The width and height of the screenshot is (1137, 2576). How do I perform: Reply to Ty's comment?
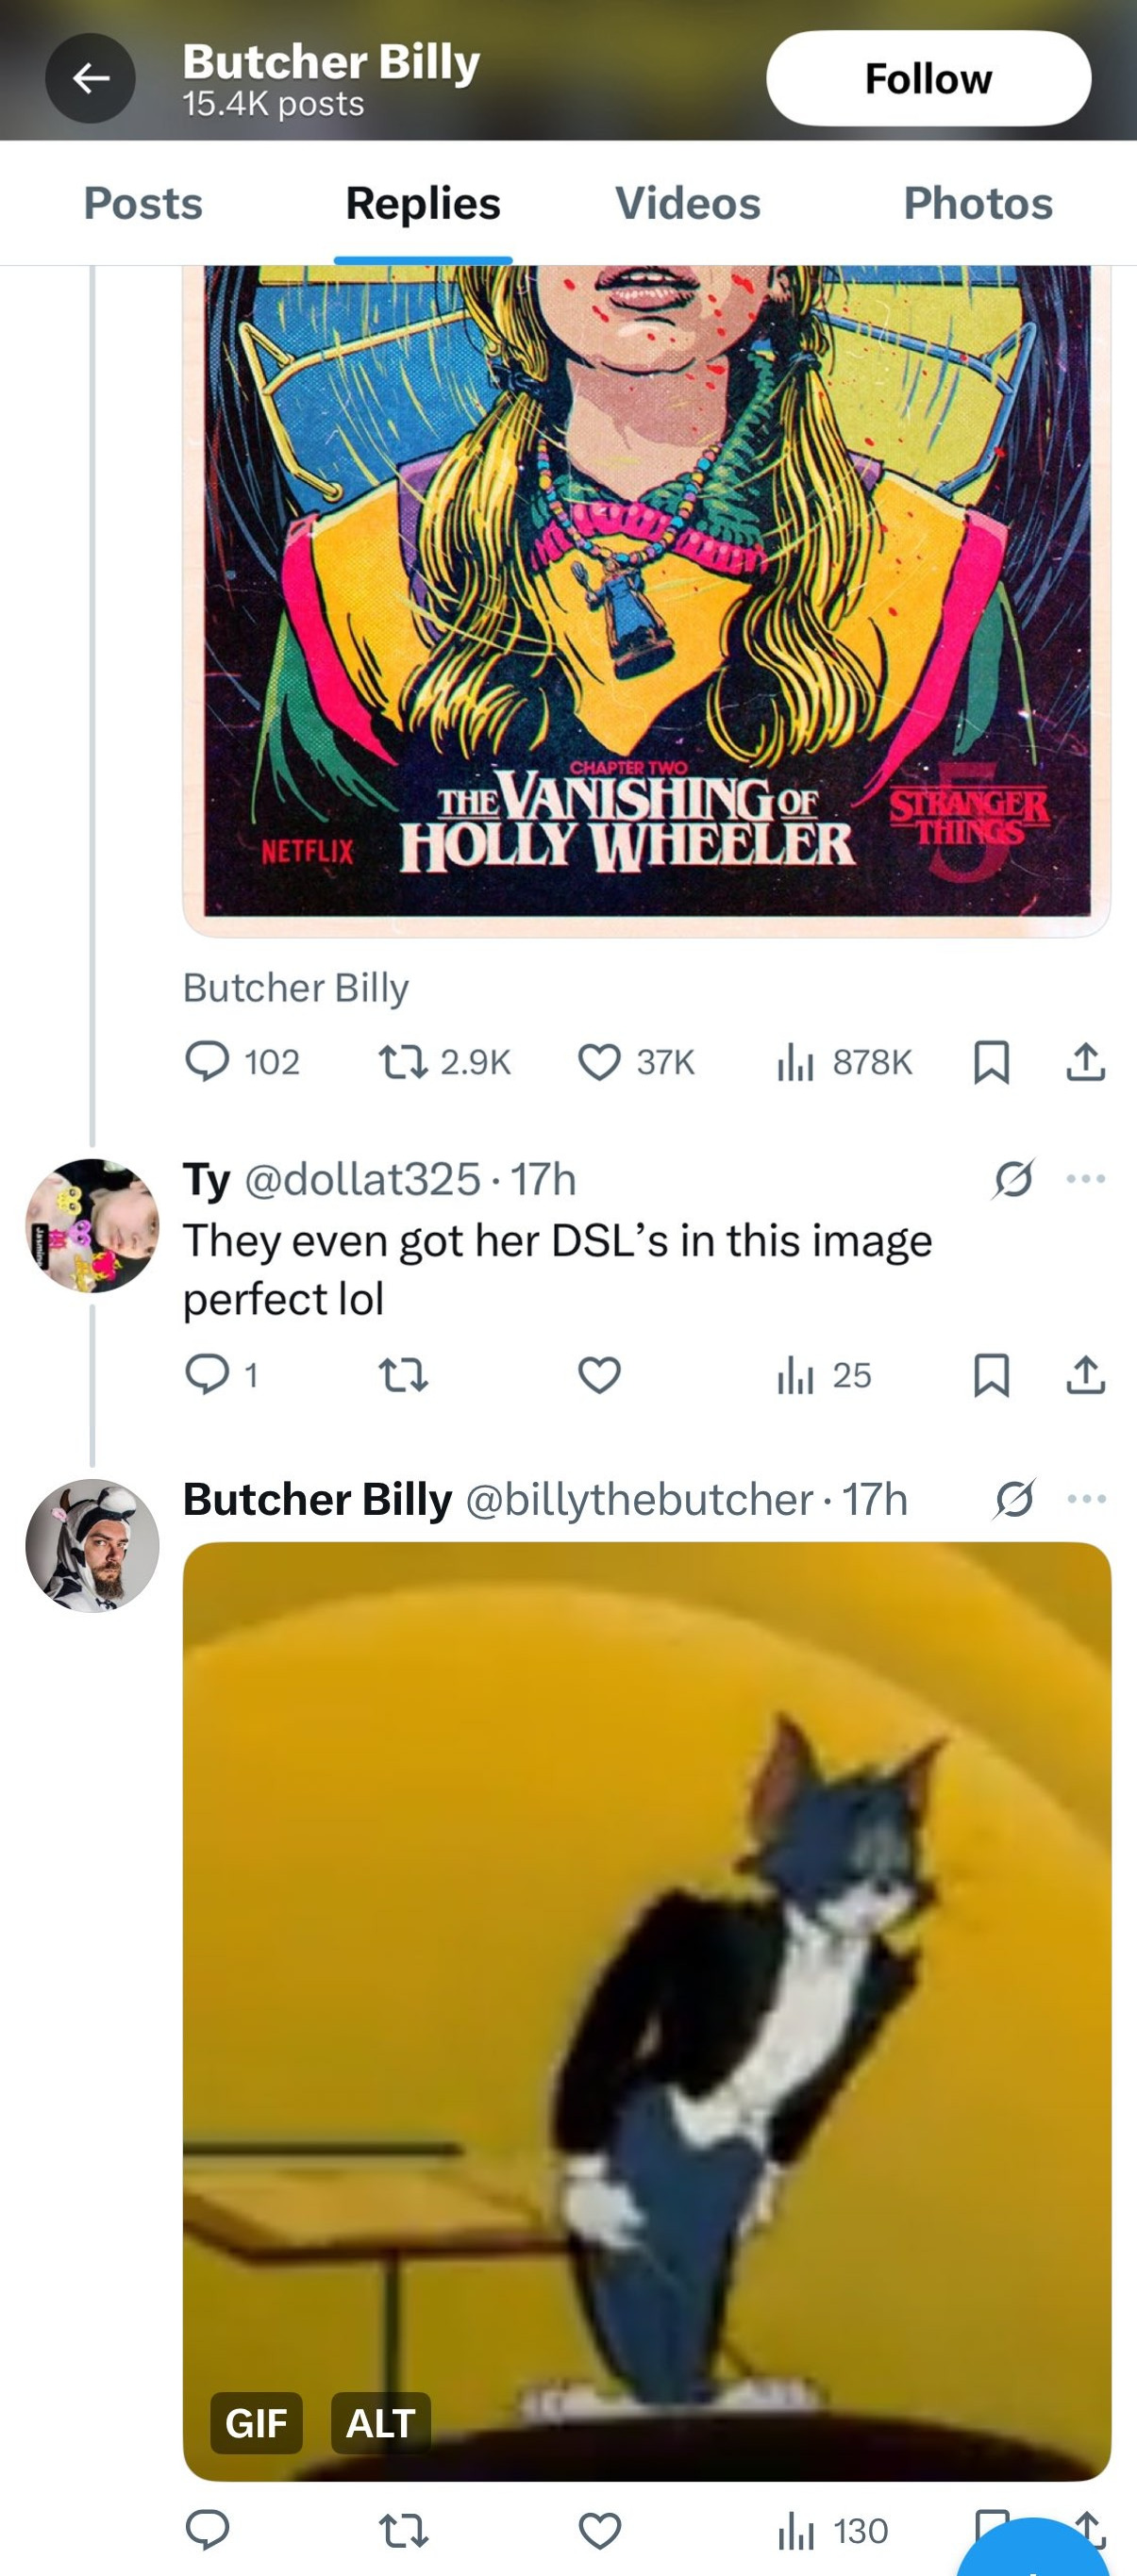[222, 1375]
